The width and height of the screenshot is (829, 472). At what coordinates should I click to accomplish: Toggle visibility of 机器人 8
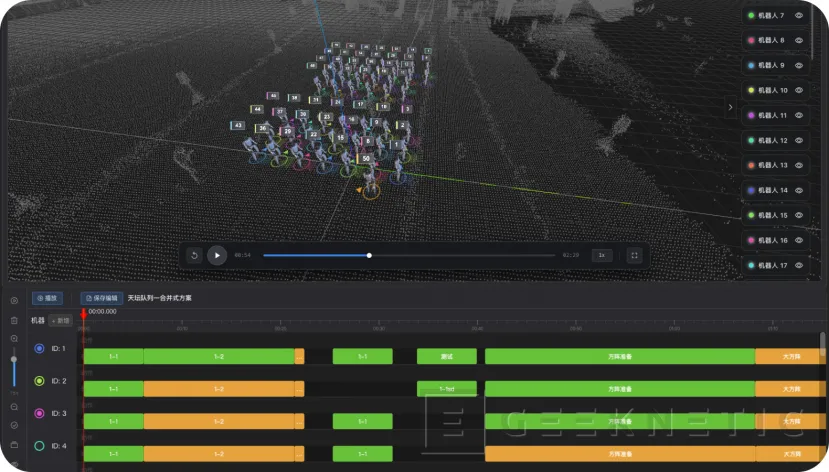click(799, 40)
